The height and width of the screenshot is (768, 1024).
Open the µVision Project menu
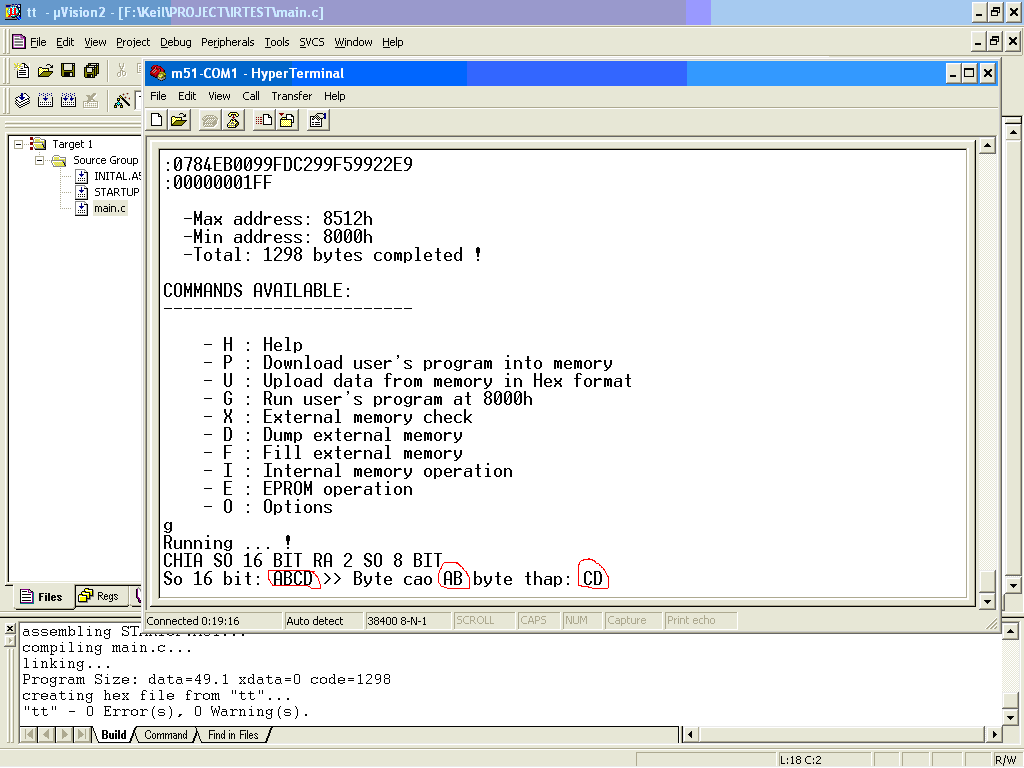pyautogui.click(x=133, y=42)
